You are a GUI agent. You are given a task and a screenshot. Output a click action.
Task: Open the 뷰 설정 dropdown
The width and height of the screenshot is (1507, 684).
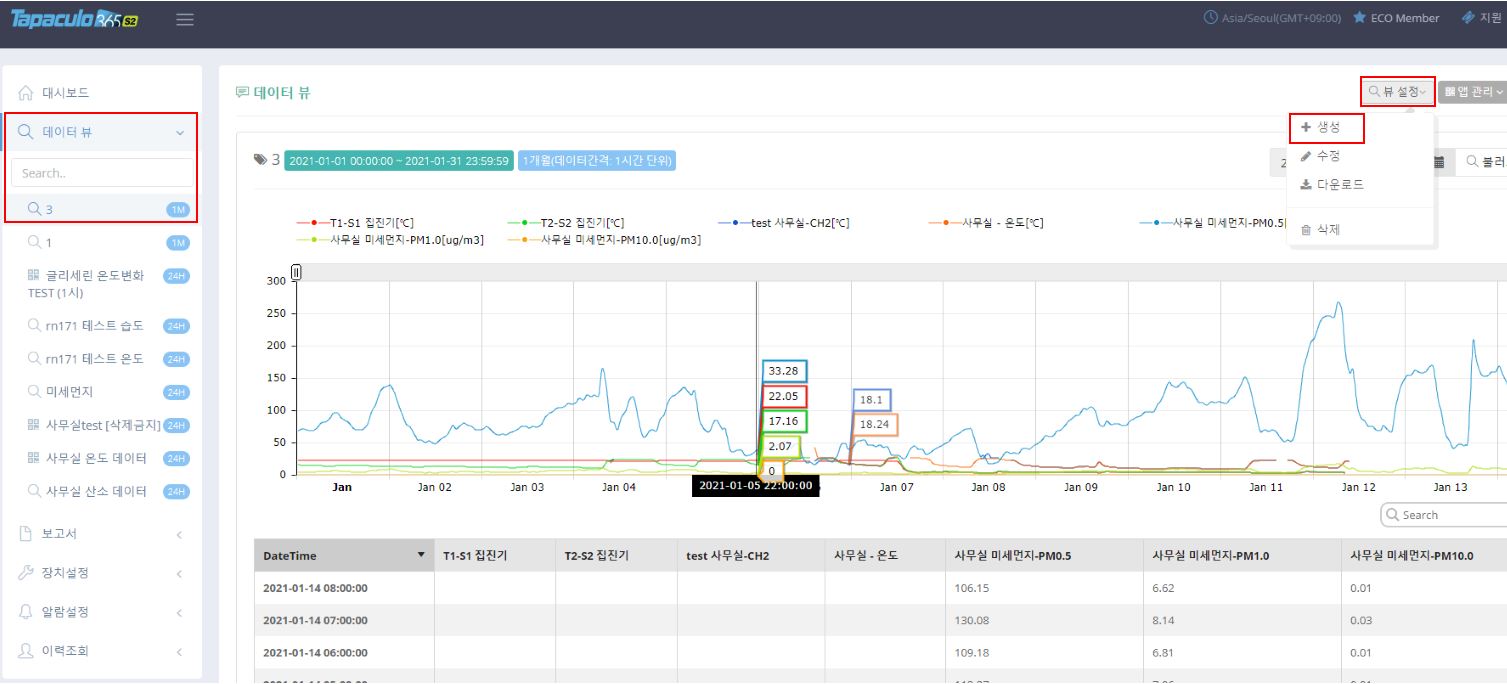pyautogui.click(x=1397, y=92)
